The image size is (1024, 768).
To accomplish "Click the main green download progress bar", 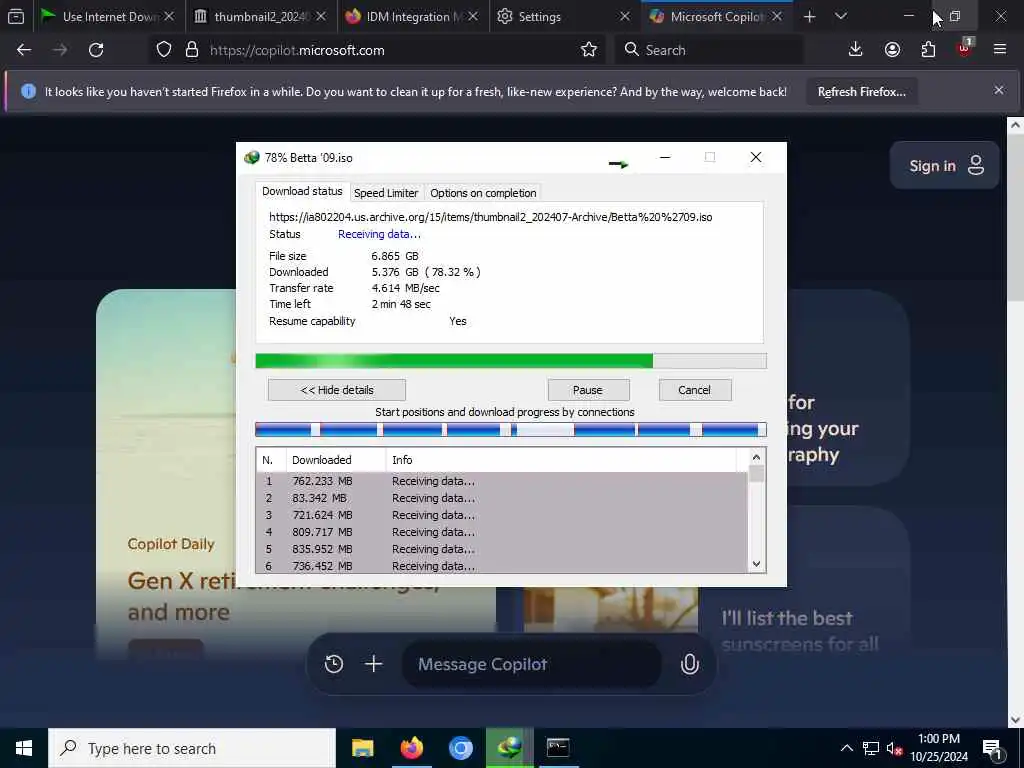I will point(511,360).
